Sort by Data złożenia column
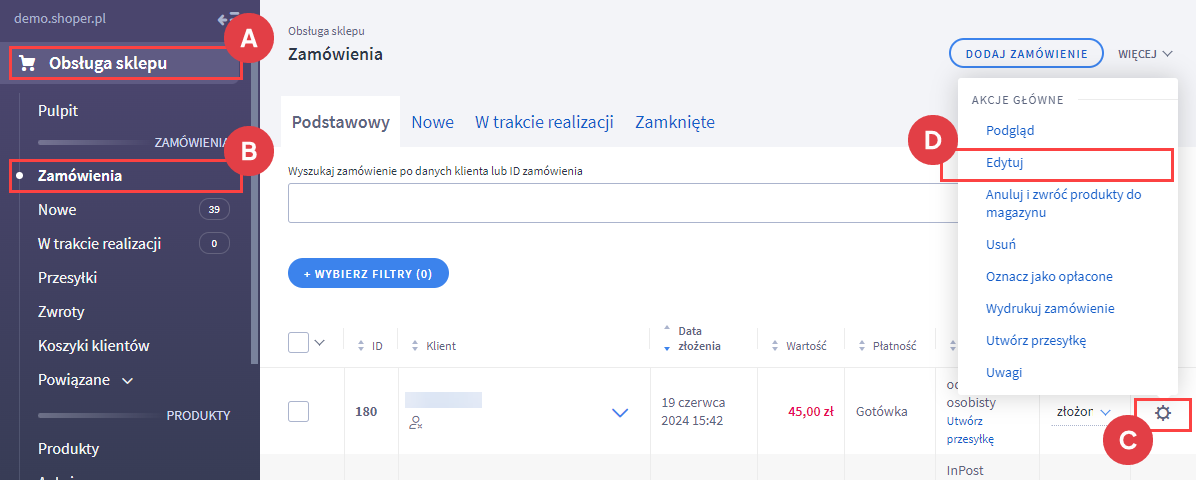Image resolution: width=1196 pixels, height=480 pixels. [668, 338]
